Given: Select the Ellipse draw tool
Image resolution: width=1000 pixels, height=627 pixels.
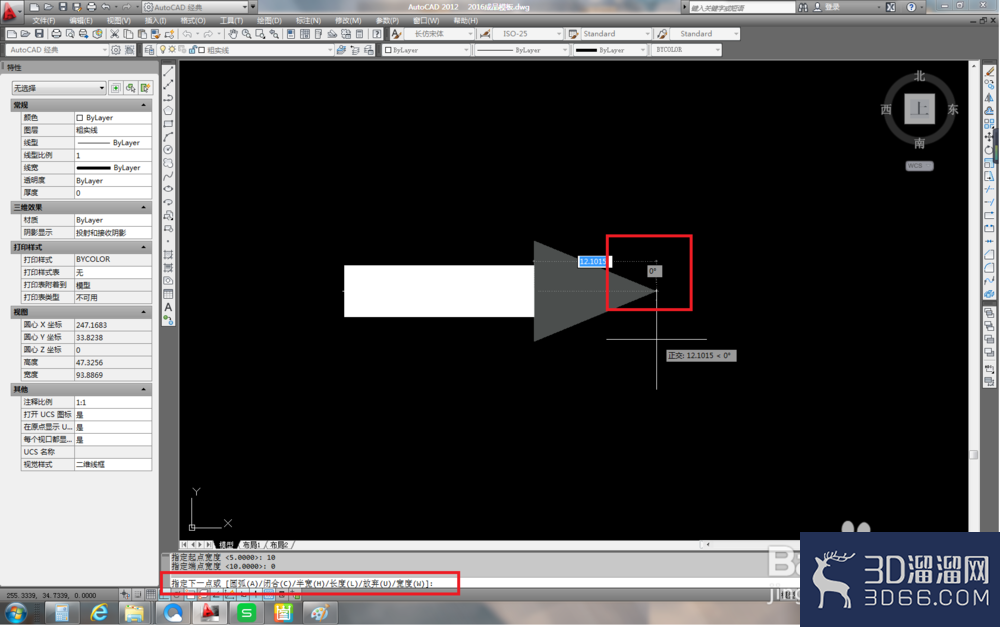Looking at the screenshot, I should pyautogui.click(x=168, y=189).
